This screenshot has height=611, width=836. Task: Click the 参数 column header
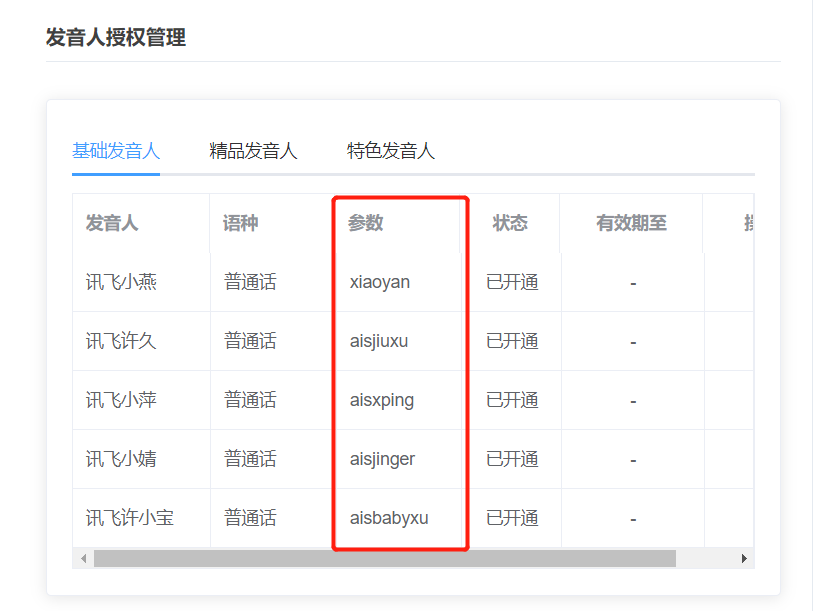(366, 223)
